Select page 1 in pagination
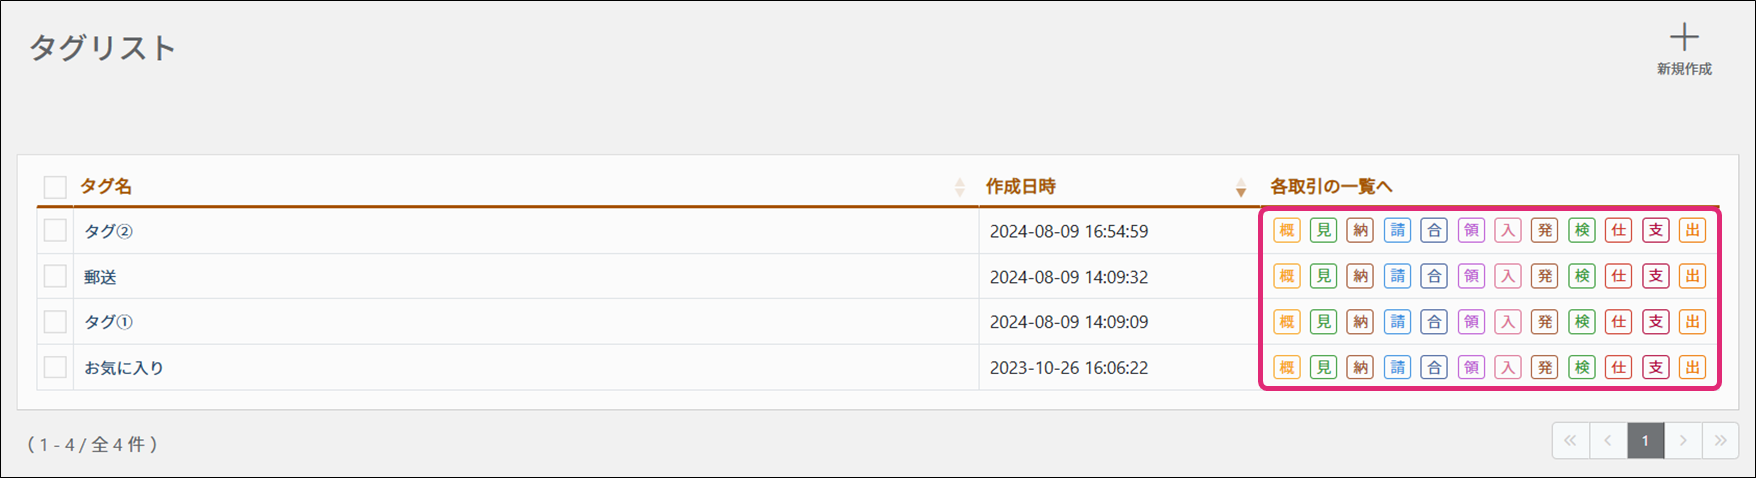 (x=1645, y=440)
